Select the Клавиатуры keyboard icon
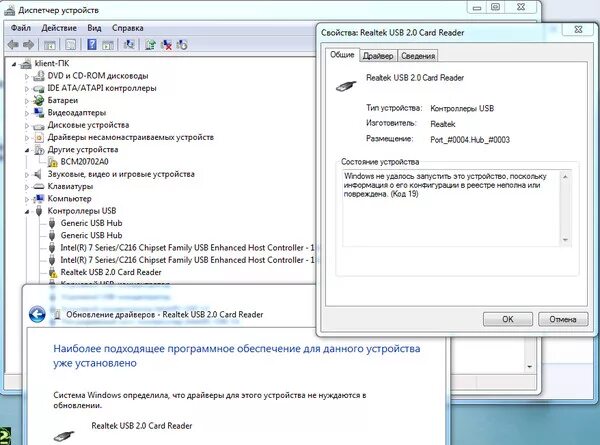The image size is (600, 445). [39, 186]
